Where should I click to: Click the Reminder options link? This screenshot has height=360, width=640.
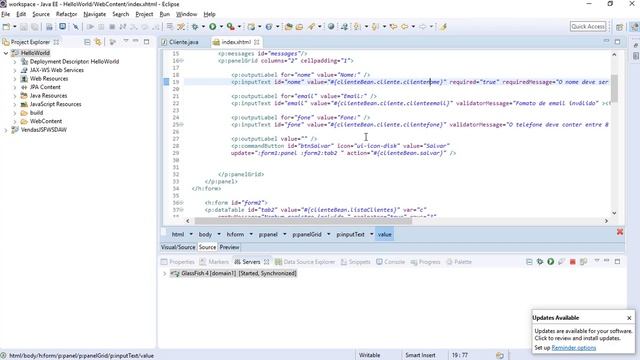coord(573,348)
